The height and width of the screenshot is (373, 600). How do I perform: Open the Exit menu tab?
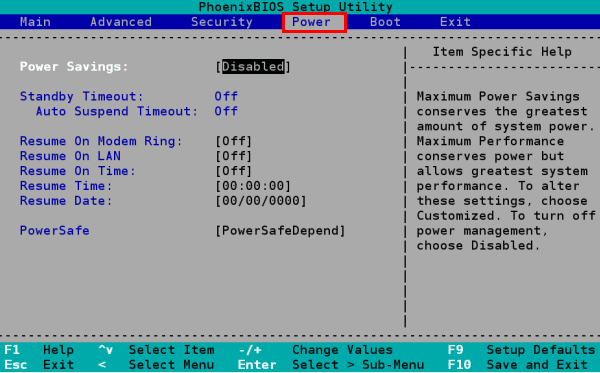(x=455, y=22)
